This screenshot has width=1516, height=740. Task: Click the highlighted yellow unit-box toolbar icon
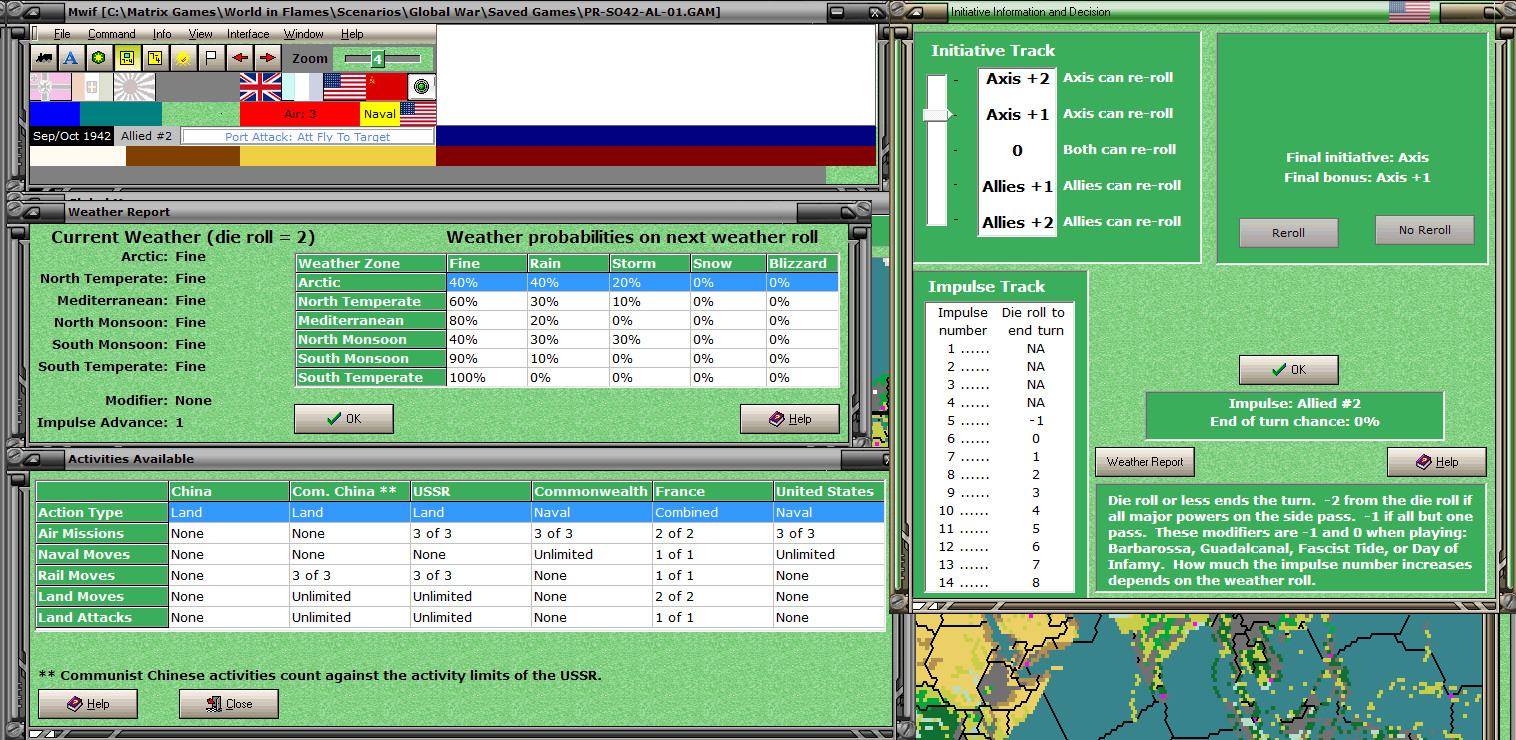tap(126, 58)
